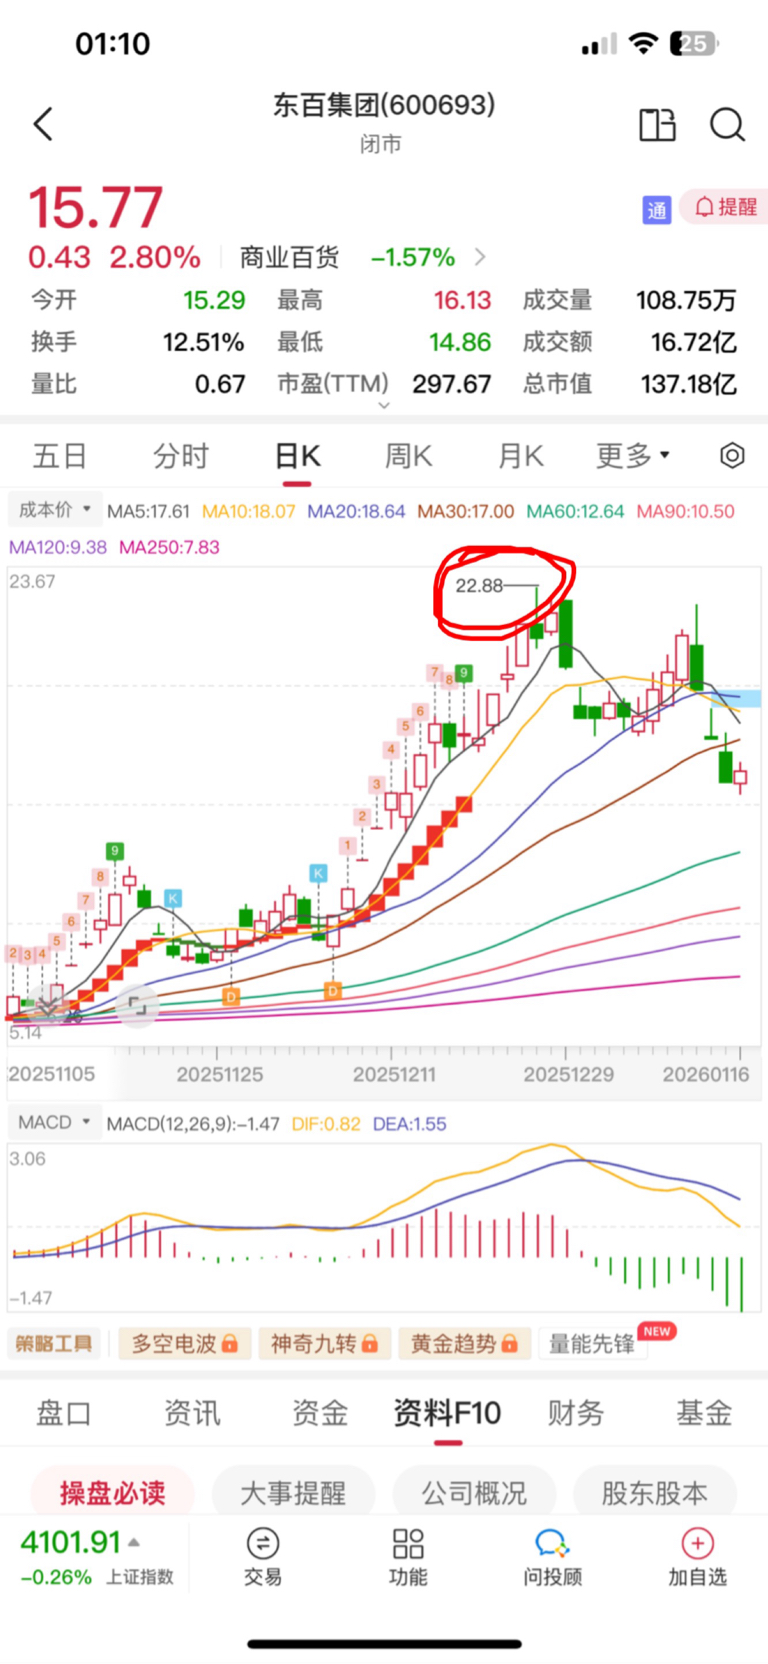Viewport: 768px width, 1664px height.
Task: Select the 公司概况 pill
Action: pyautogui.click(x=474, y=1493)
